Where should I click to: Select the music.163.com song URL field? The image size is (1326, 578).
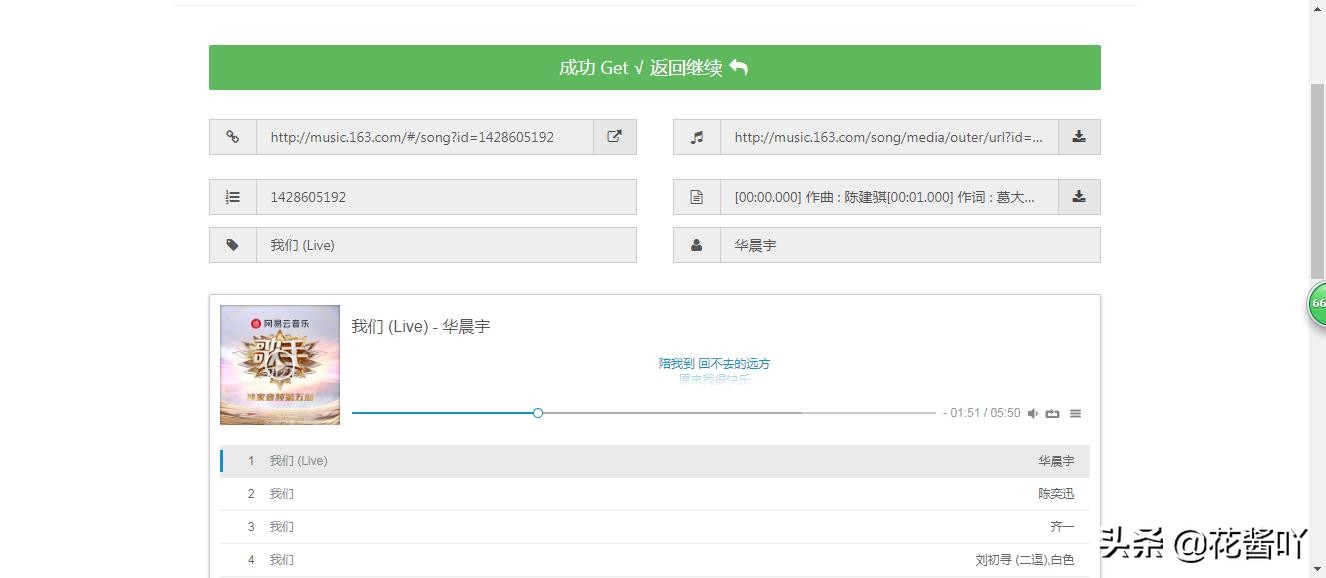click(425, 137)
